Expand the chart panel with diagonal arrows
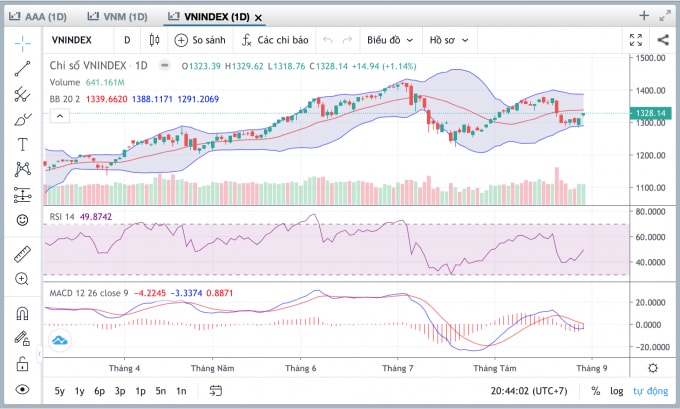The image size is (680, 409). 665,16
